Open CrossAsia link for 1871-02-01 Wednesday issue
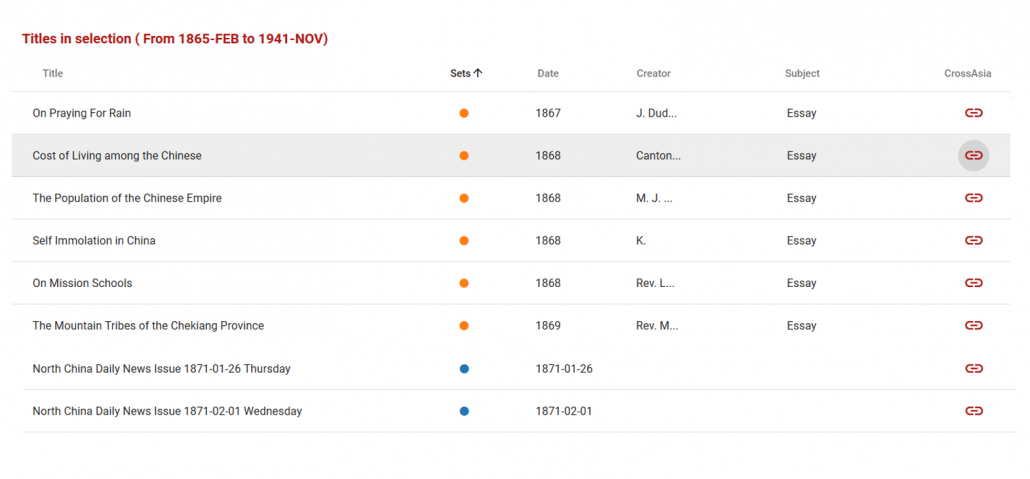 [973, 411]
